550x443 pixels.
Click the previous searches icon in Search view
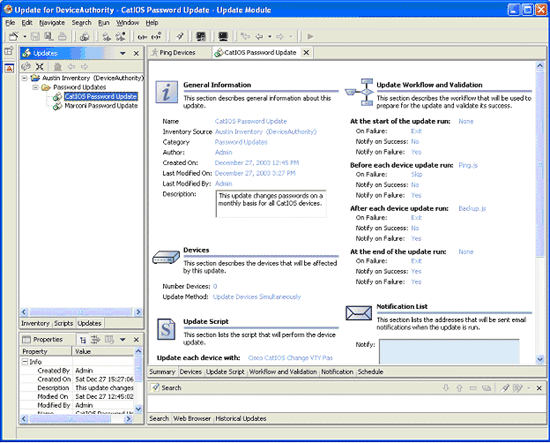[518, 388]
